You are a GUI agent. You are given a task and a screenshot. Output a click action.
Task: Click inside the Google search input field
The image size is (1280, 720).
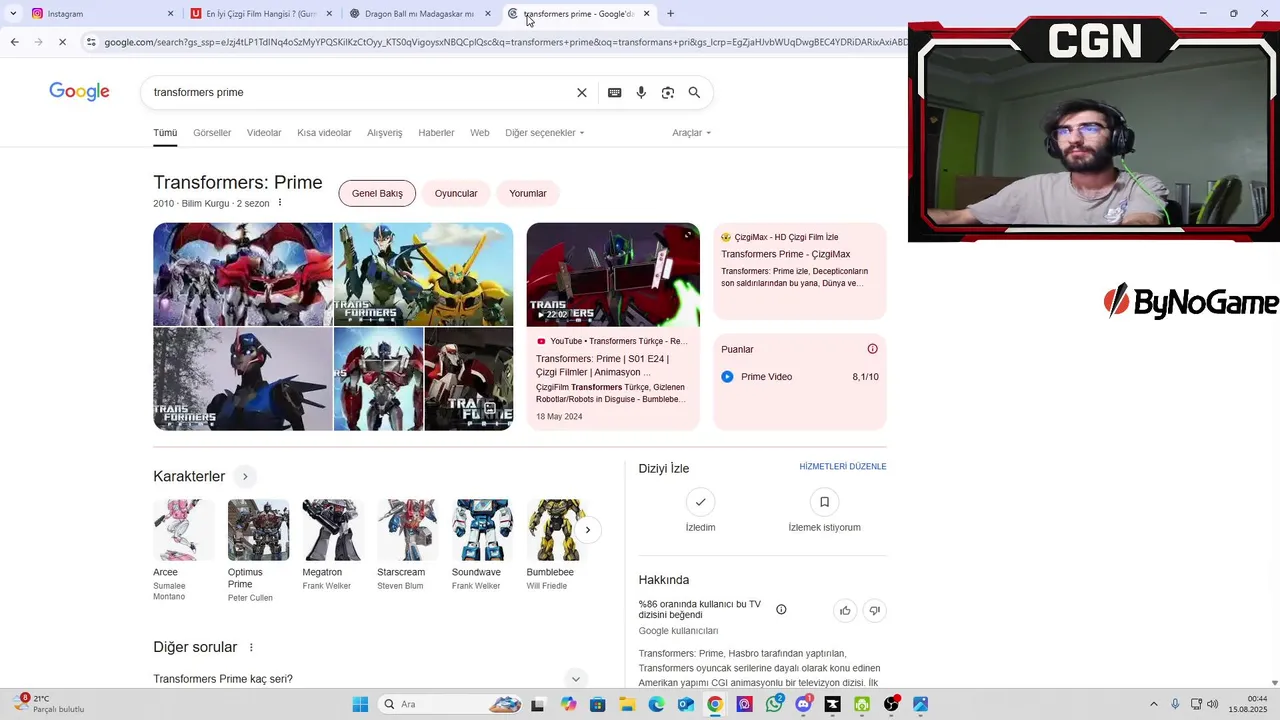[x=360, y=93]
